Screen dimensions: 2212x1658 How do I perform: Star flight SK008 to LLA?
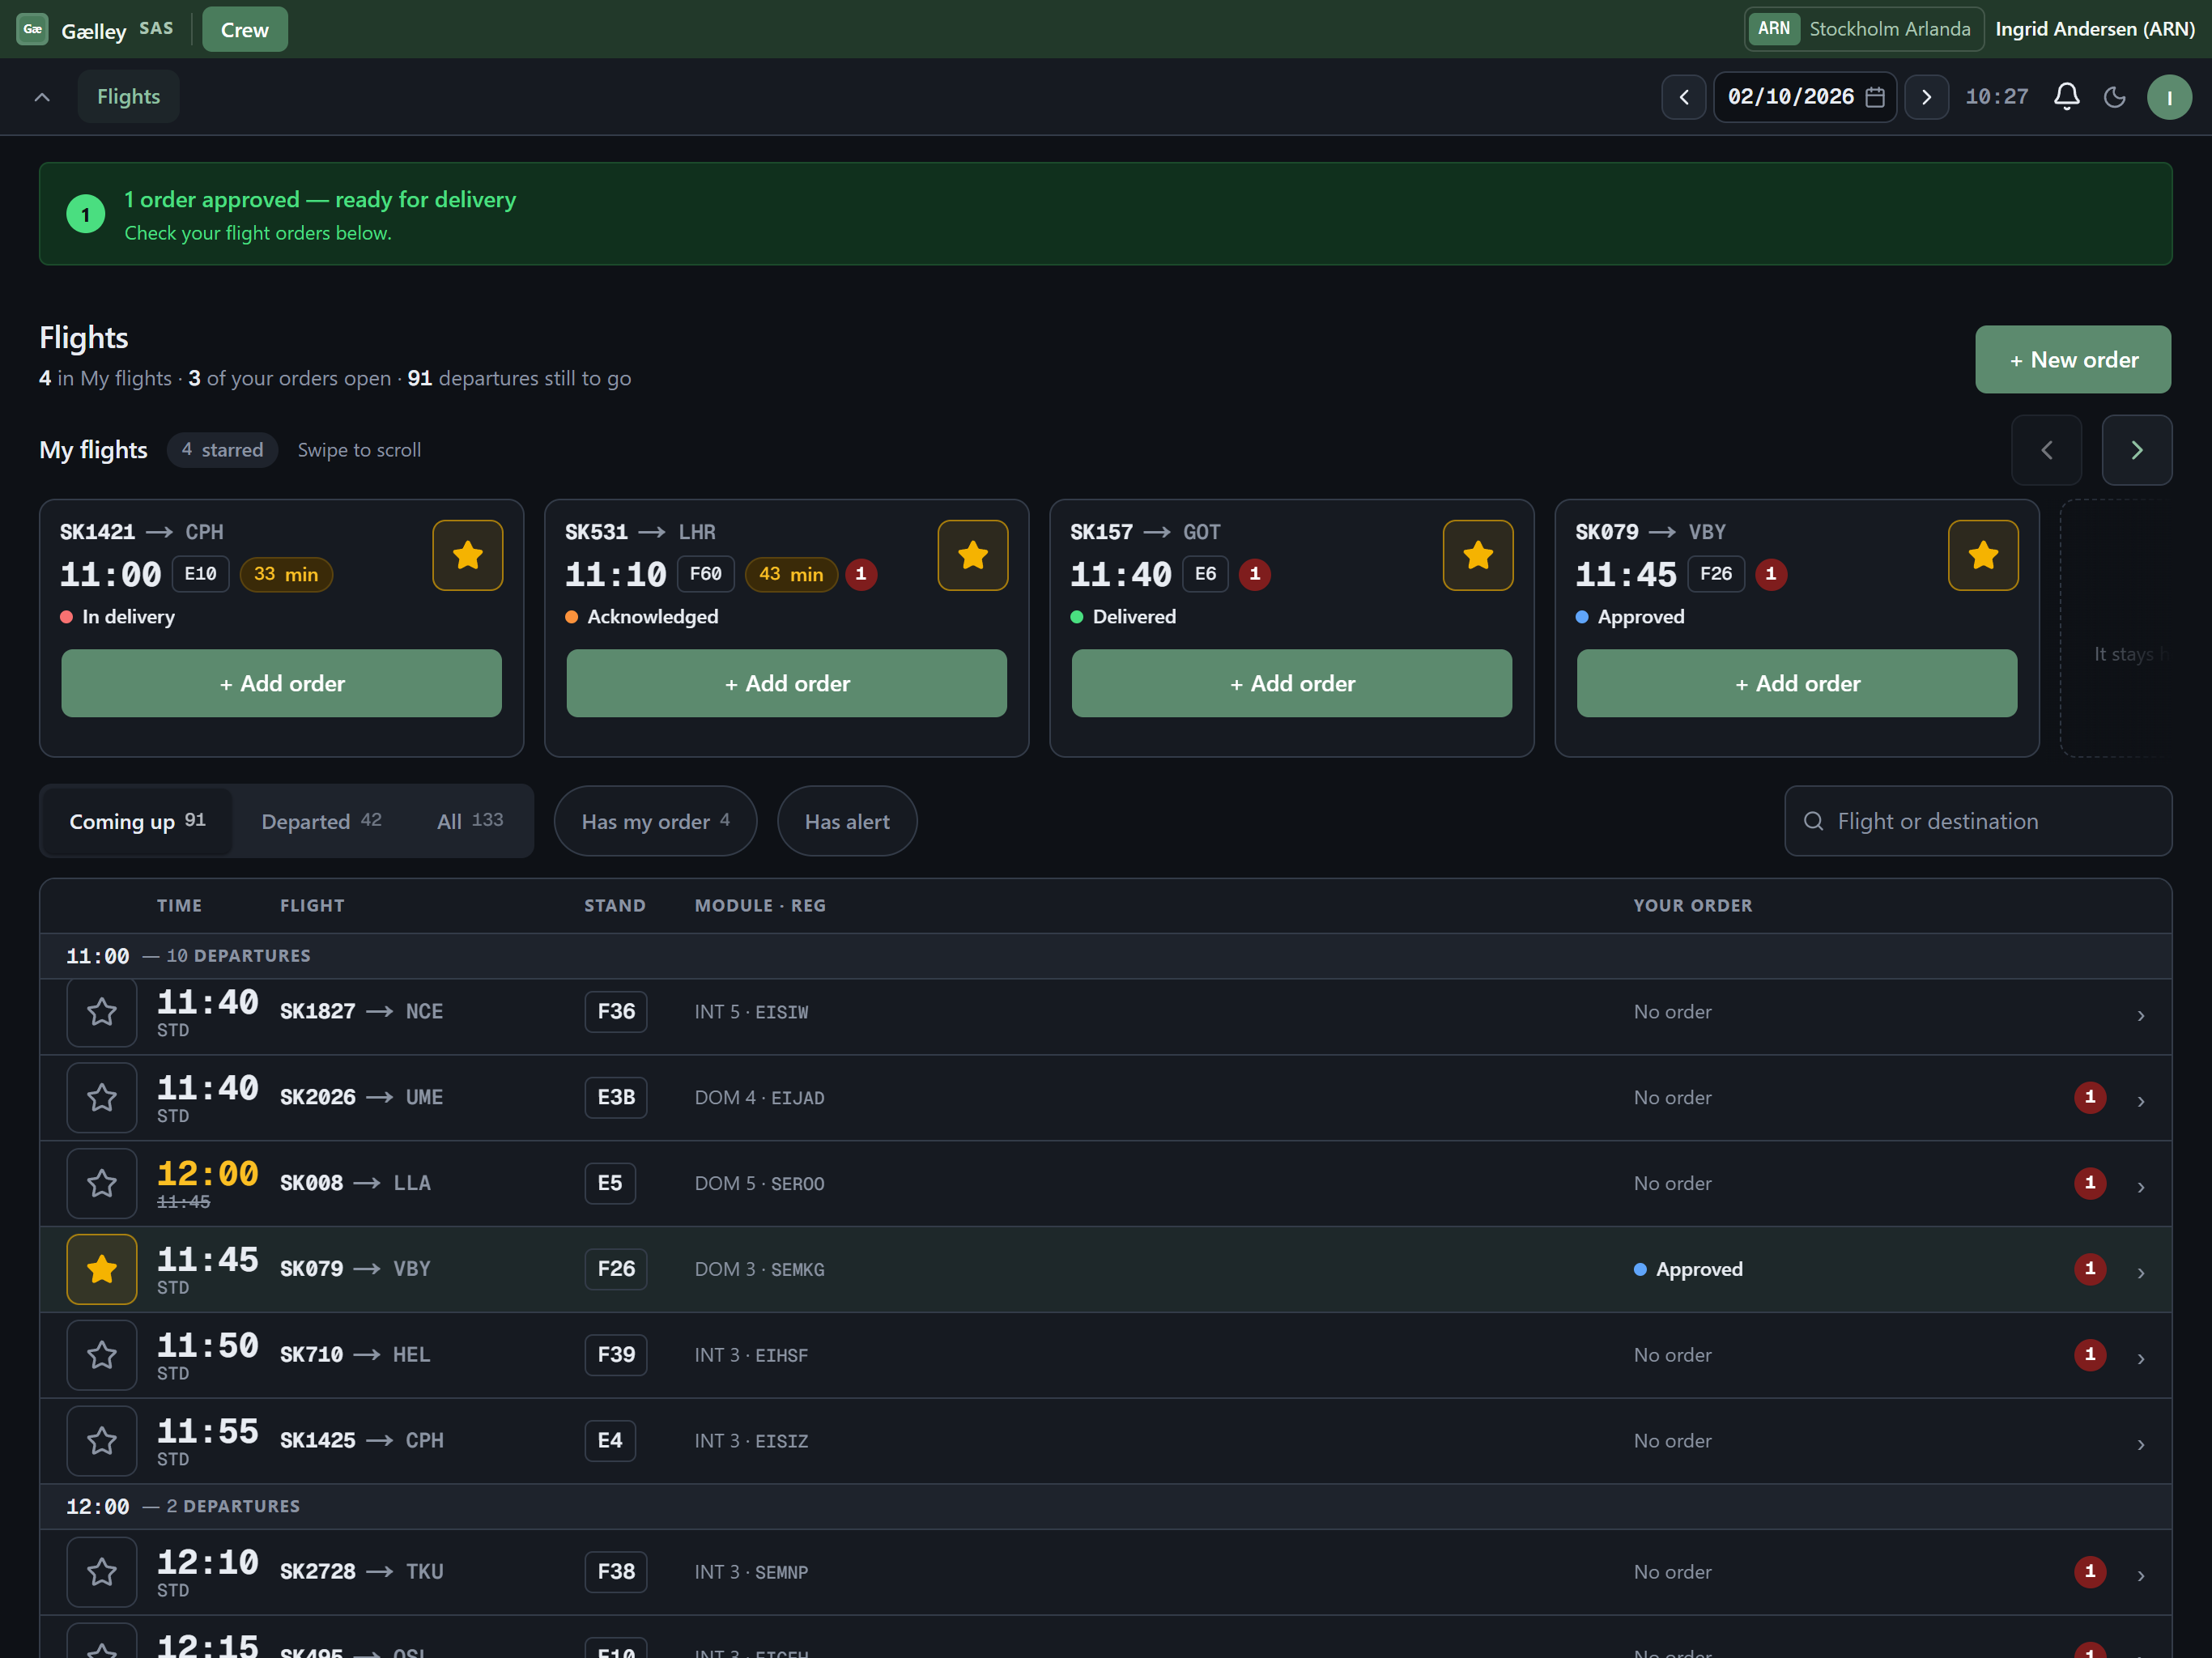point(102,1184)
